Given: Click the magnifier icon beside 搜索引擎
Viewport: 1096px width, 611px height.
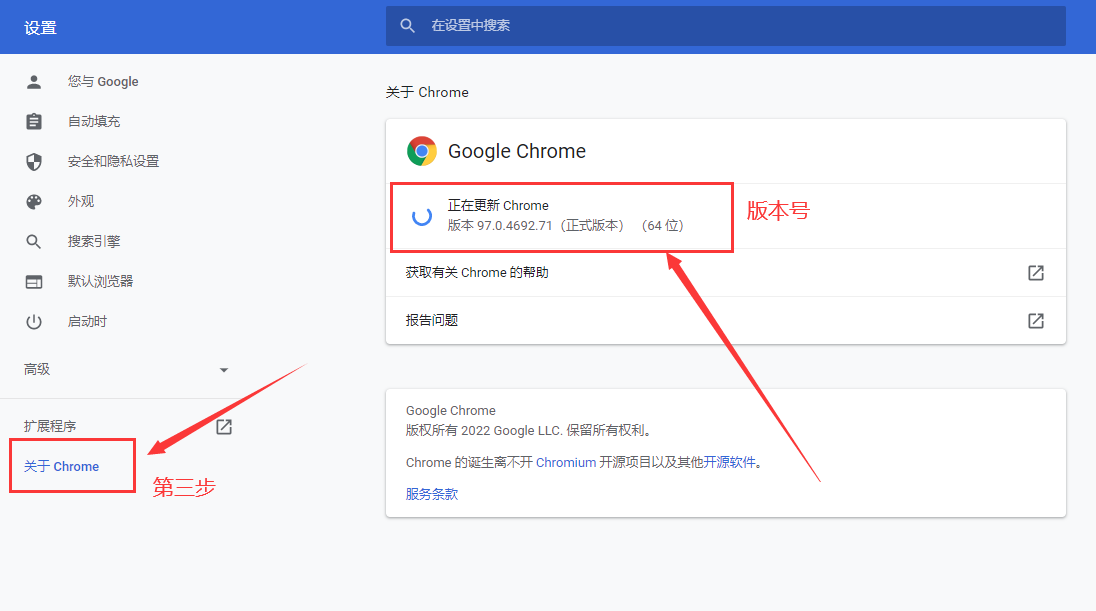Looking at the screenshot, I should coord(34,242).
